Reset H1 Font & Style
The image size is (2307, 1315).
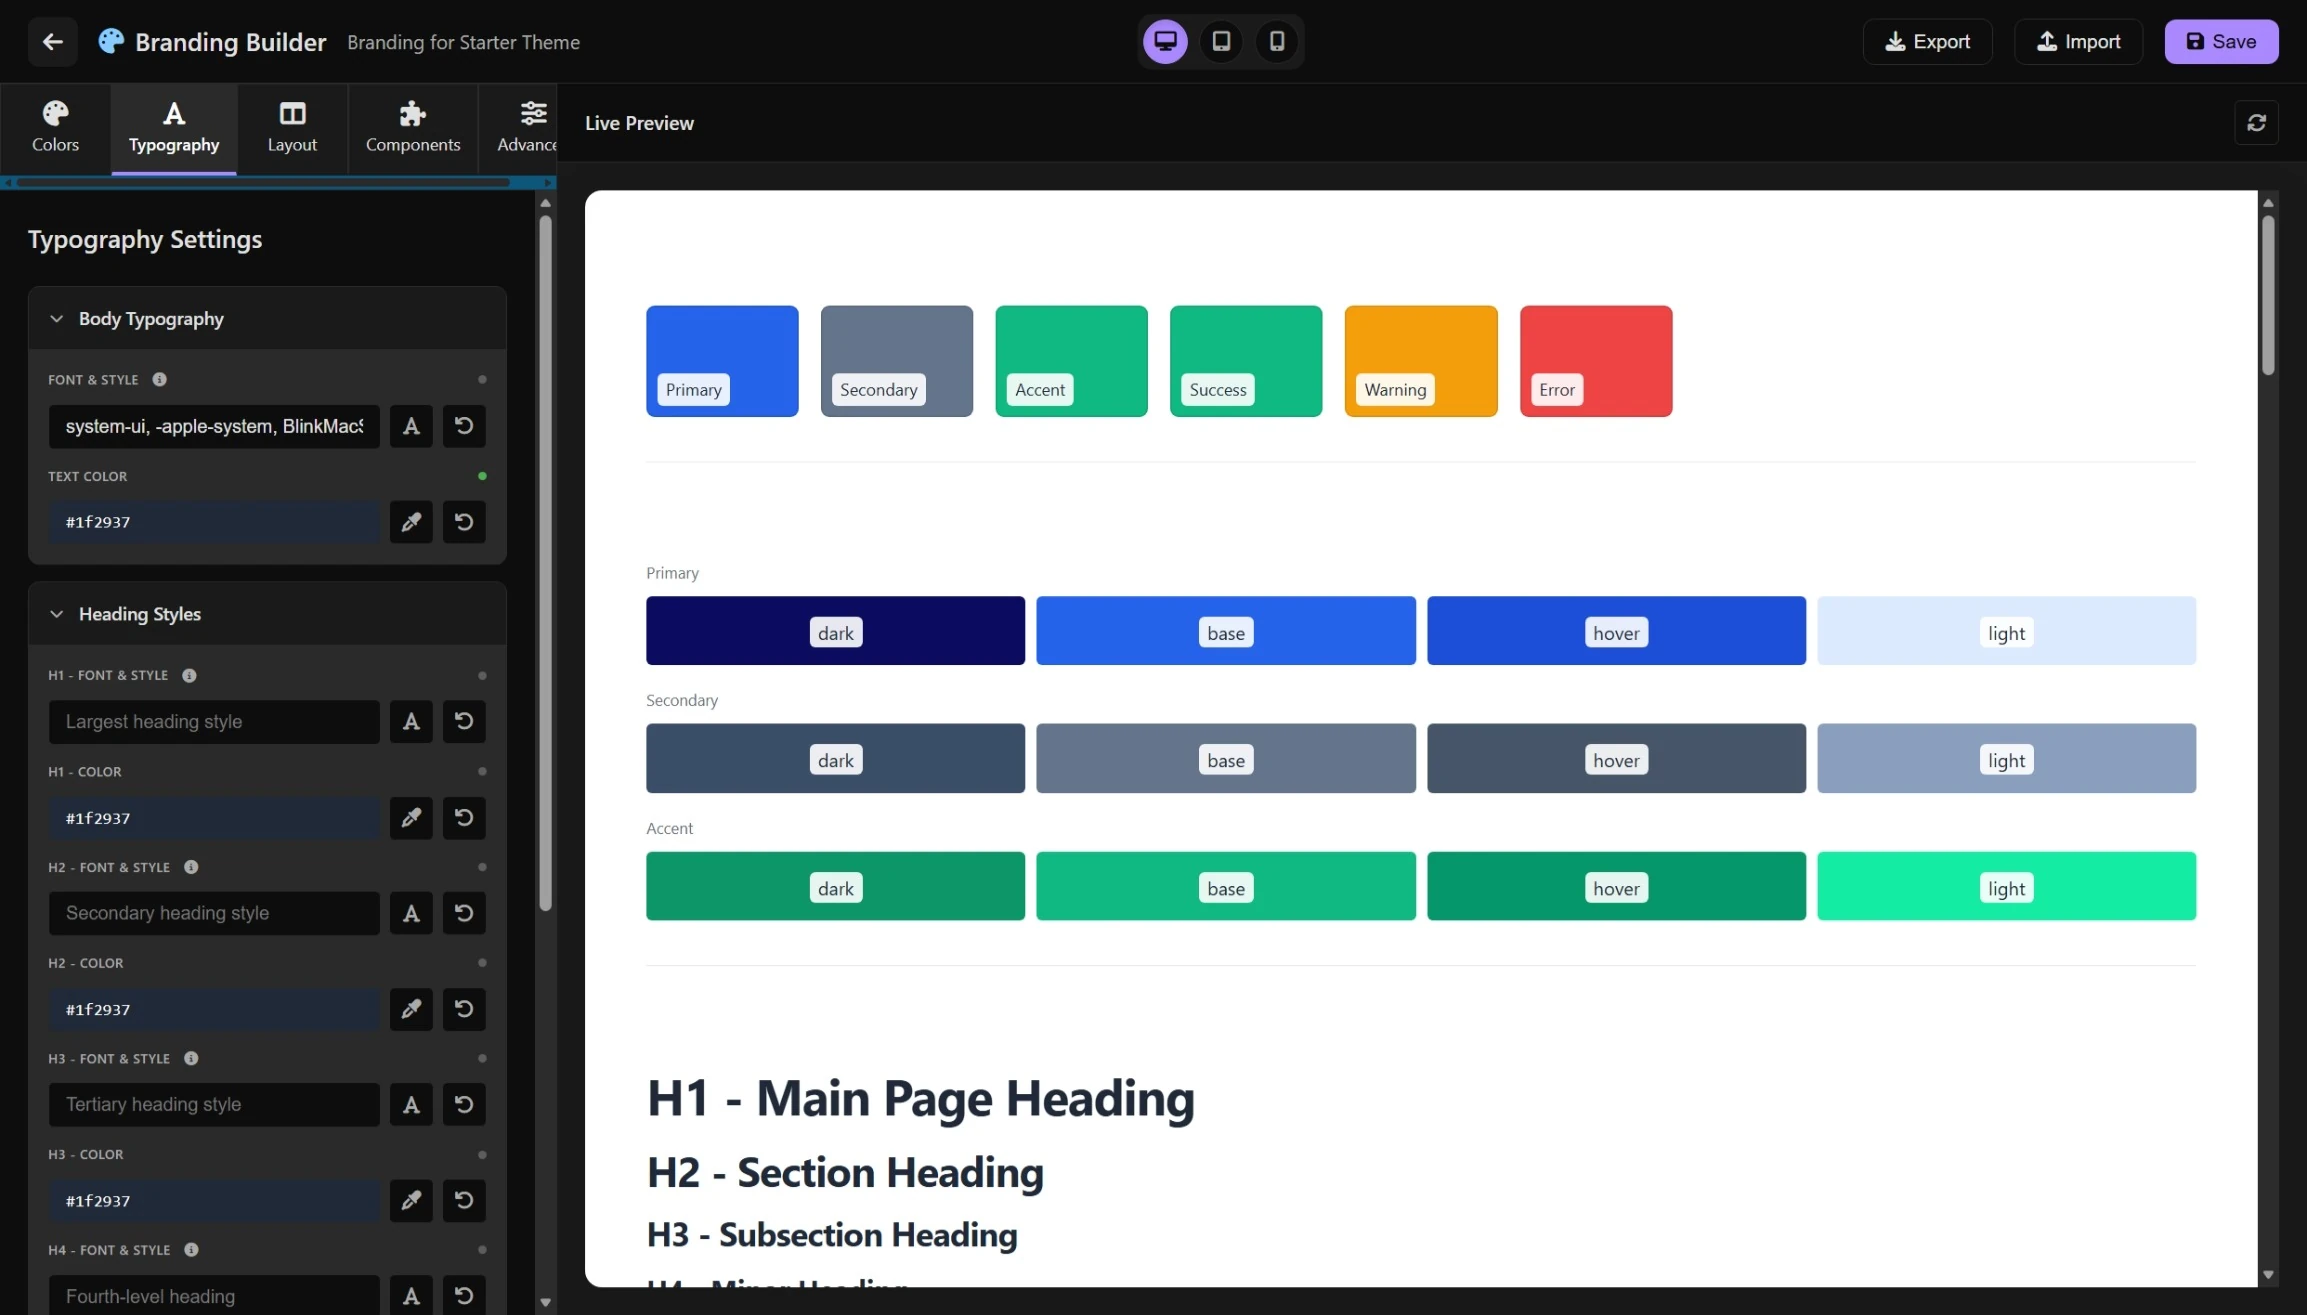point(464,721)
